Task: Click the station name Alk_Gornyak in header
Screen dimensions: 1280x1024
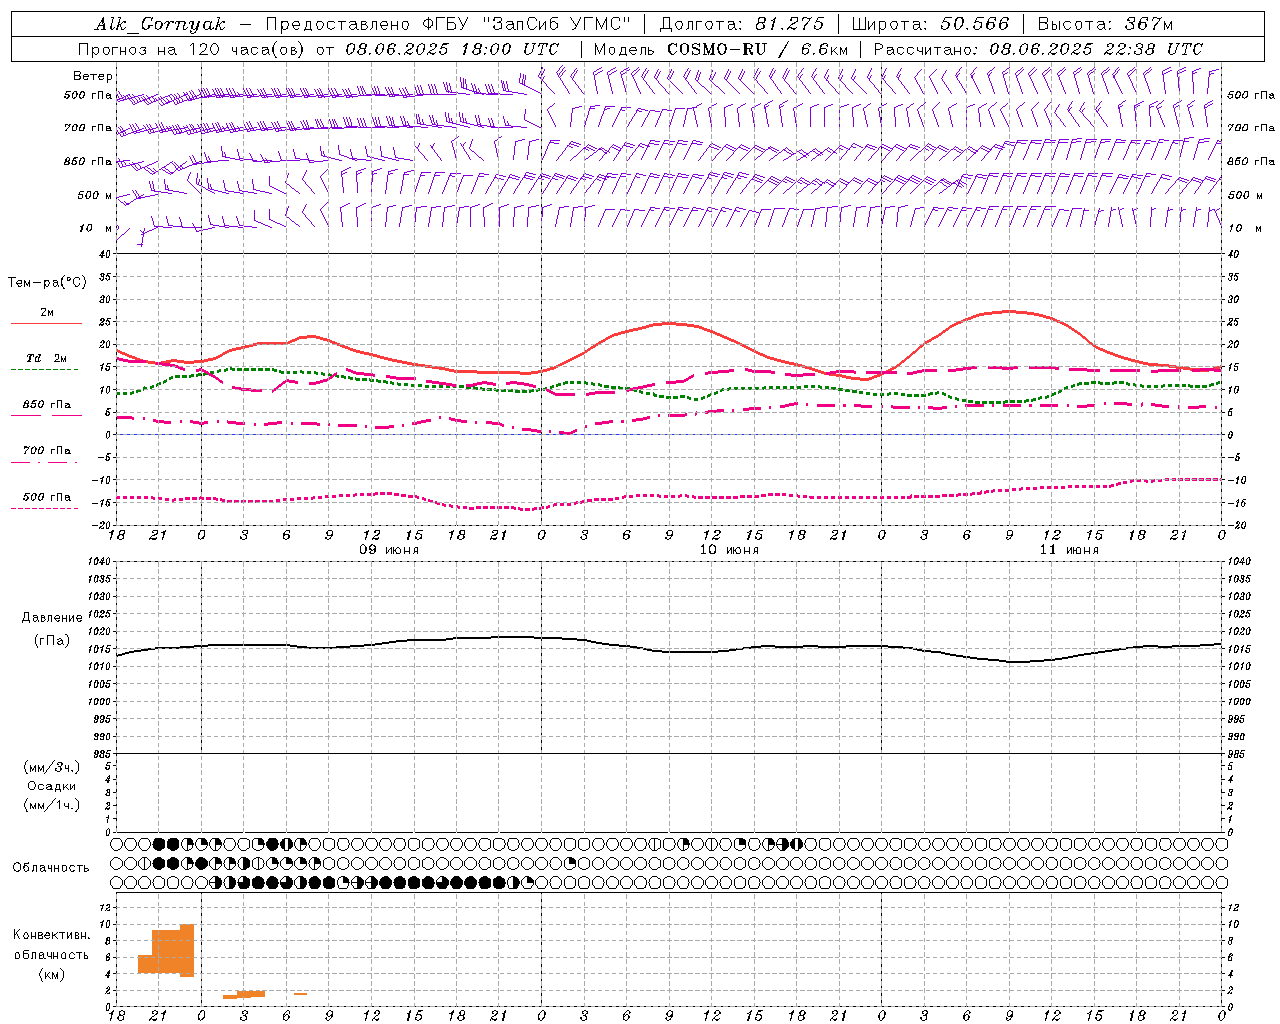Action: click(160, 24)
